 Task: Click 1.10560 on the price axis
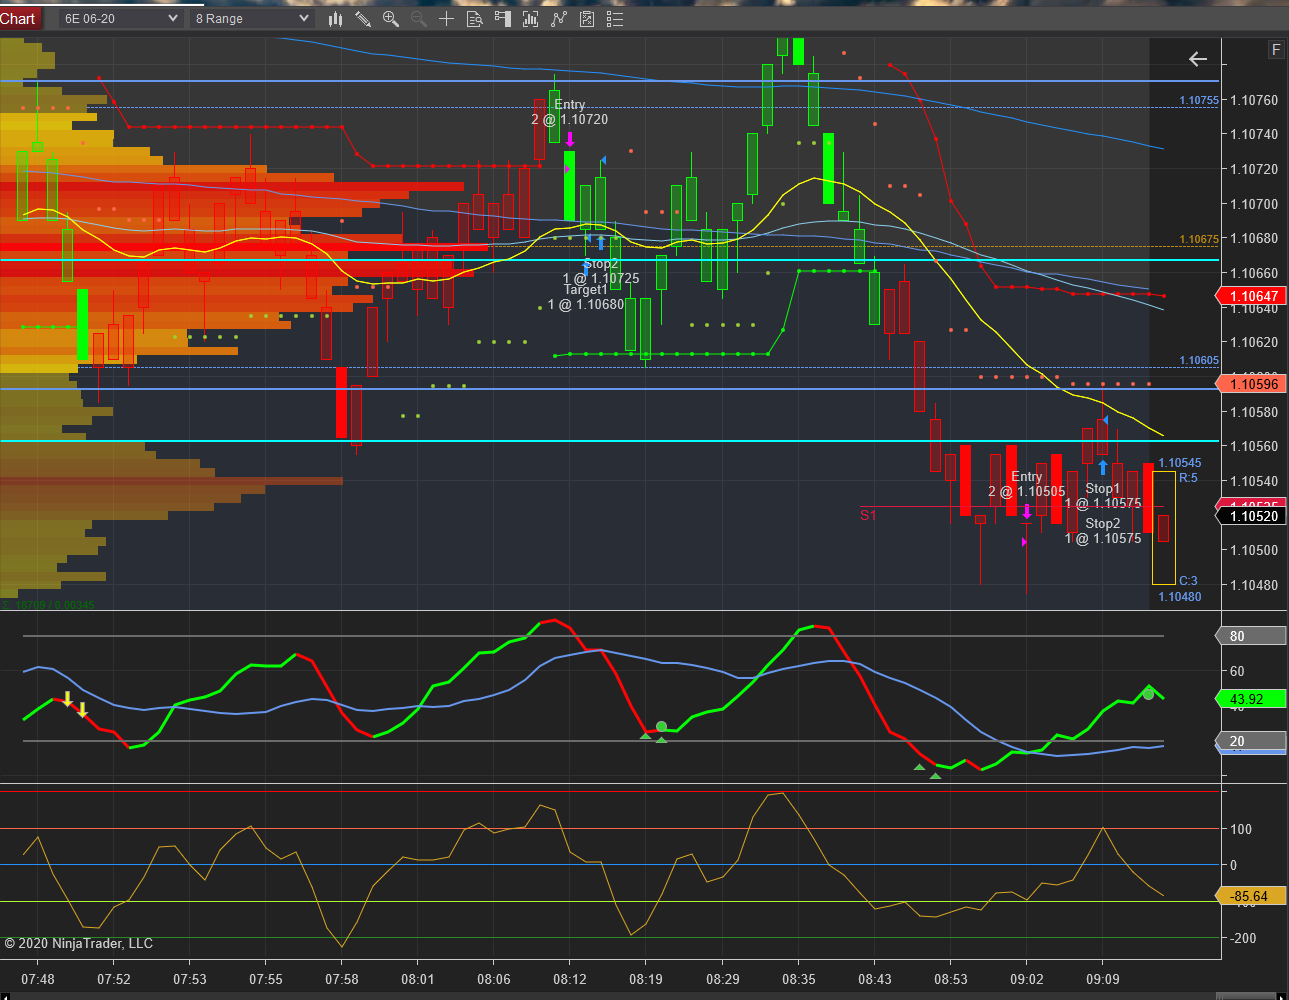pos(1254,446)
